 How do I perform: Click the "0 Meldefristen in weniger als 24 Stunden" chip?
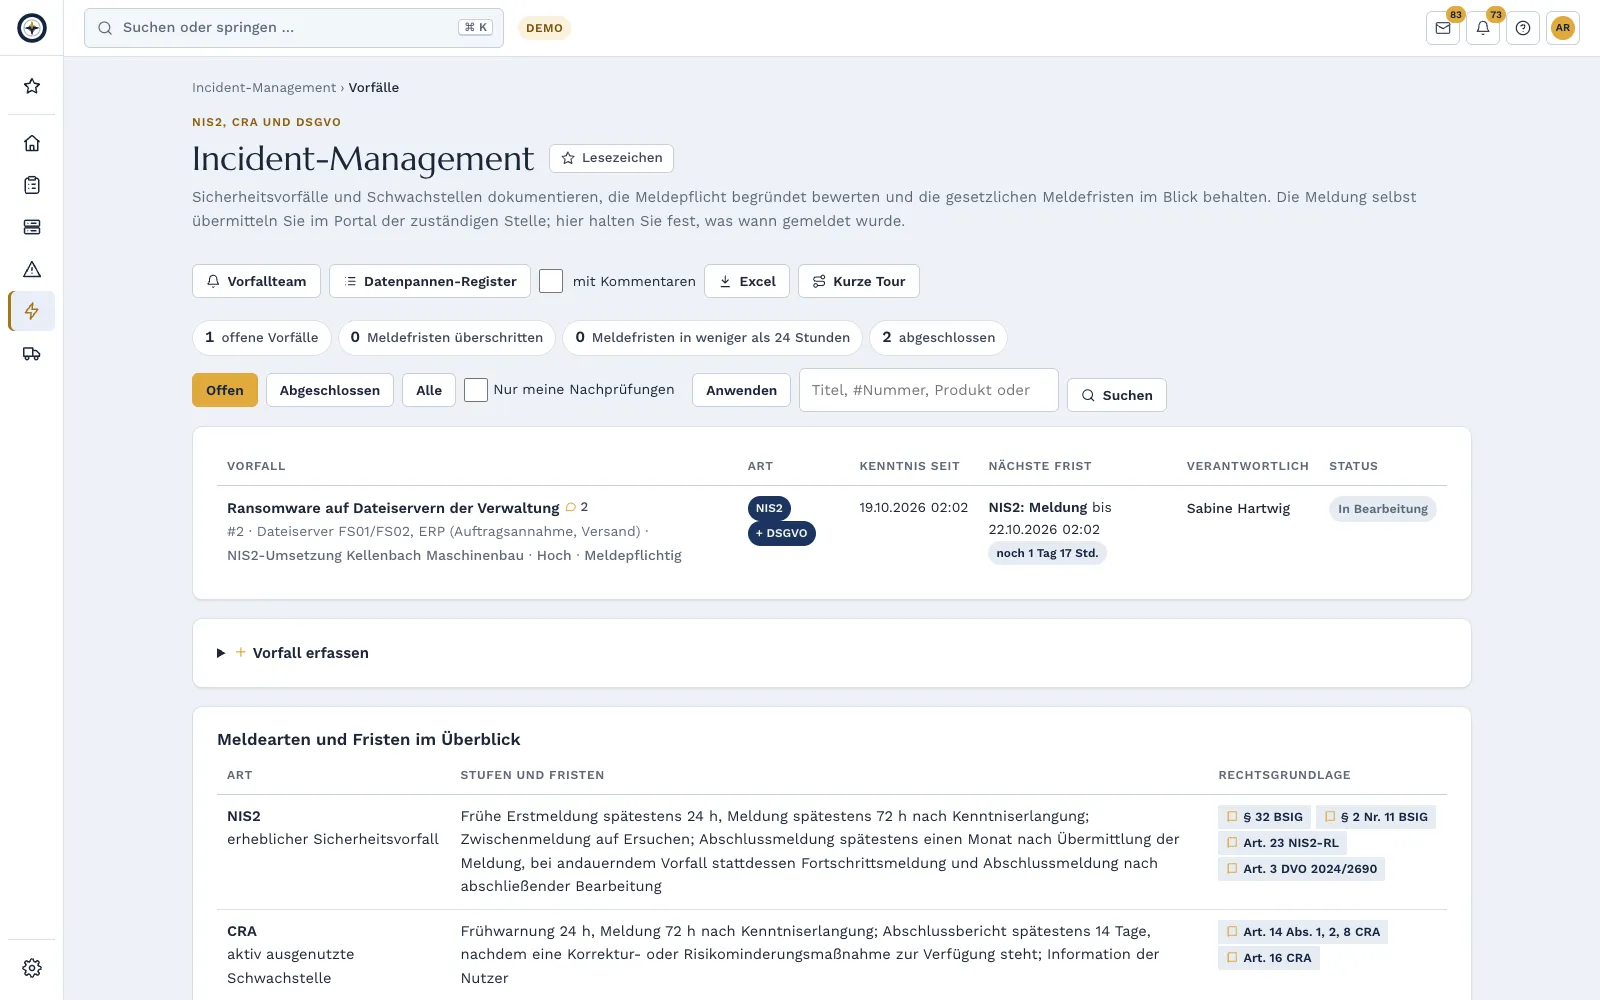[713, 338]
